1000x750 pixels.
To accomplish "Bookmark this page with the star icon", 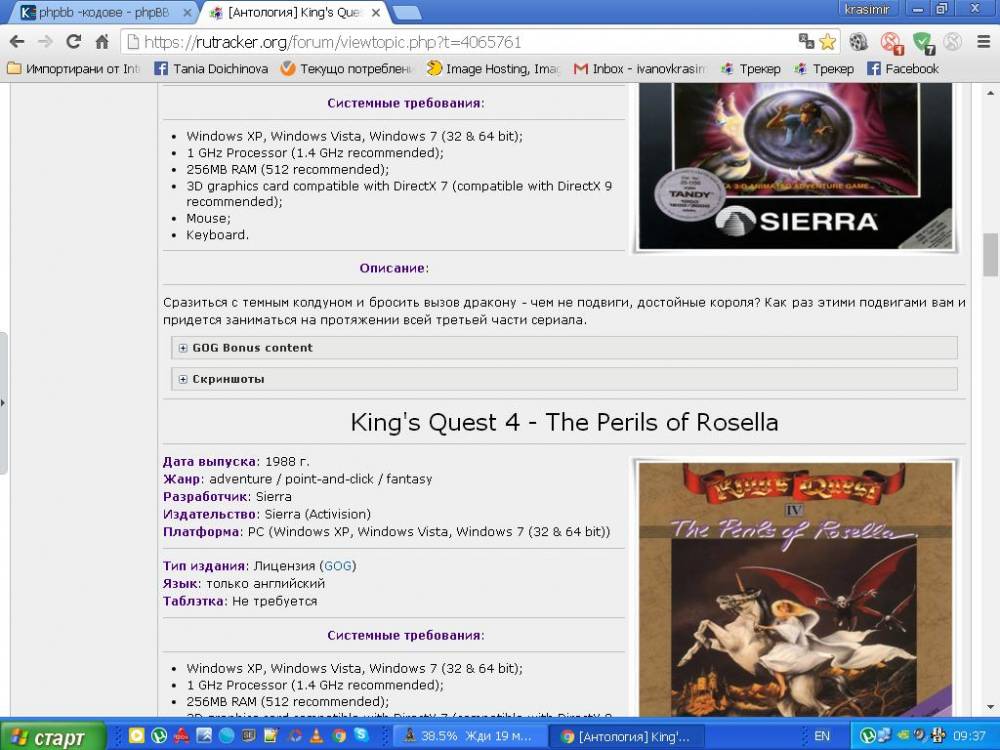I will [x=827, y=42].
